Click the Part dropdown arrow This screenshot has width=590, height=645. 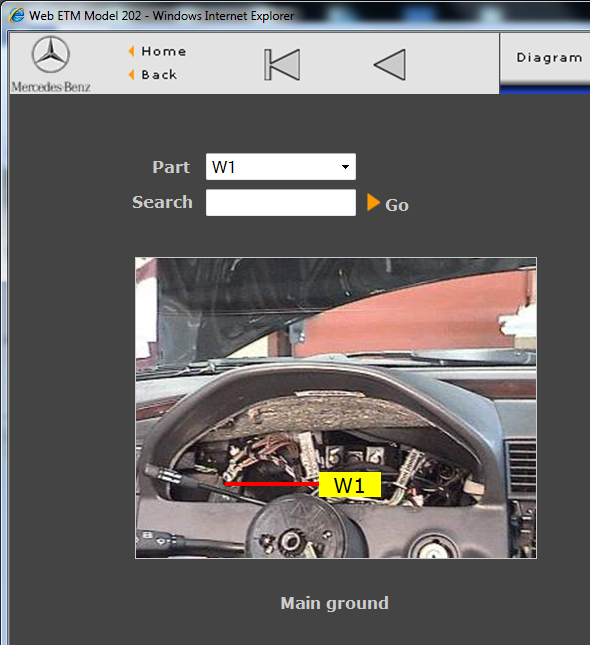pyautogui.click(x=345, y=167)
